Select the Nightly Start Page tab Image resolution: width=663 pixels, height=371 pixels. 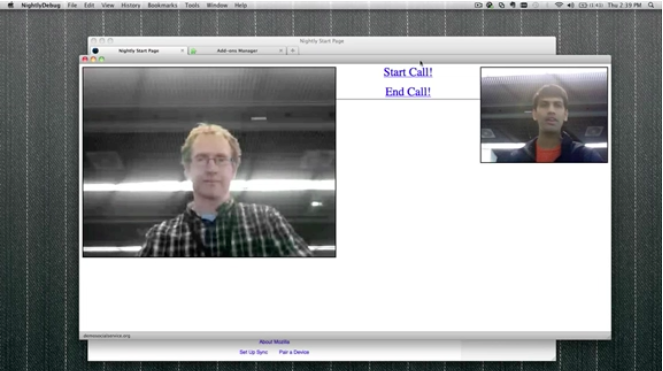click(138, 50)
